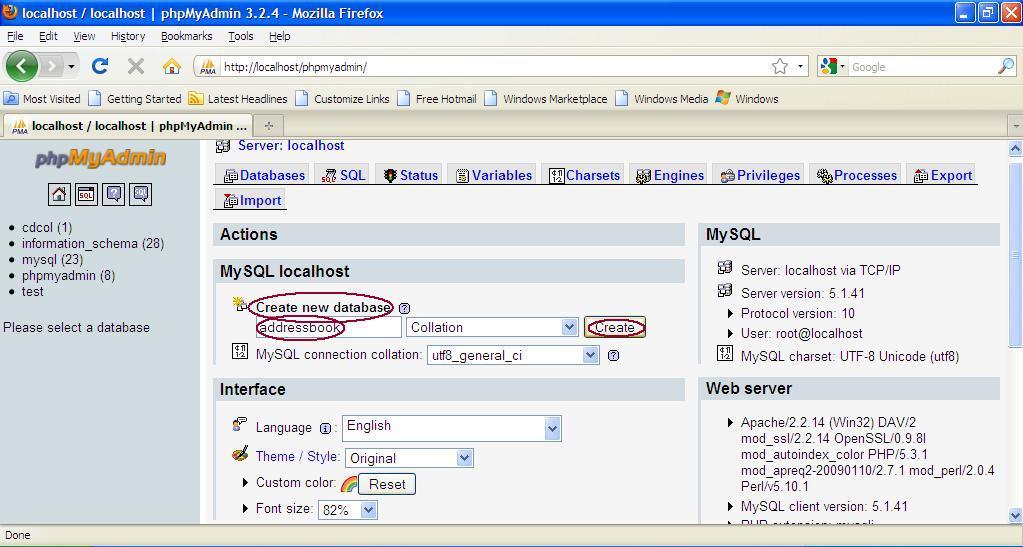This screenshot has width=1023, height=547.
Task: Select the mysql (23) database
Action: pos(52,259)
